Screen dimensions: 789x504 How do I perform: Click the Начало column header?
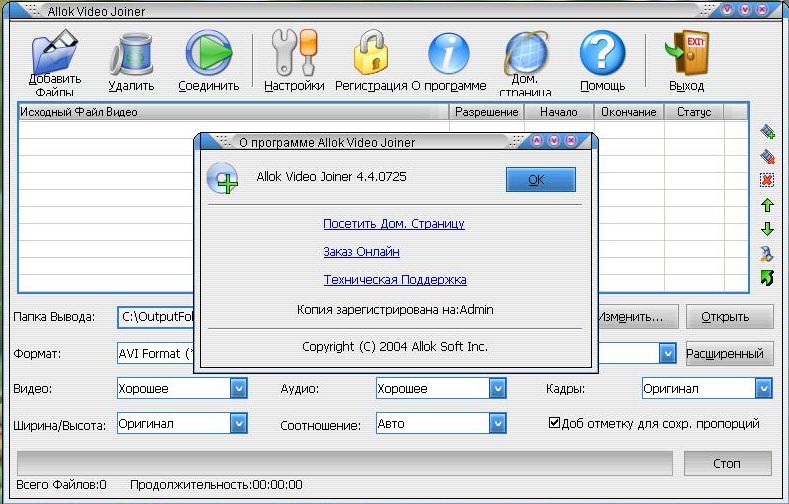pos(558,112)
